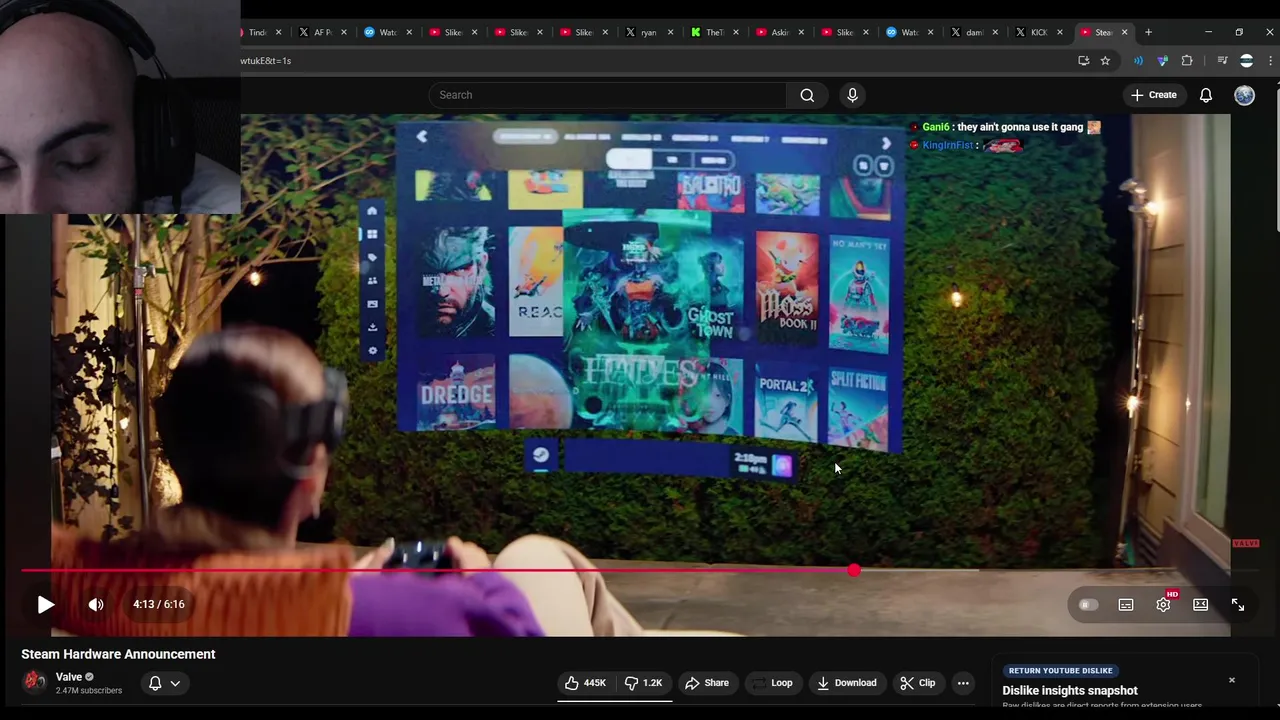Click the red playhead on the progress bar
The height and width of the screenshot is (720, 1280).
(853, 570)
